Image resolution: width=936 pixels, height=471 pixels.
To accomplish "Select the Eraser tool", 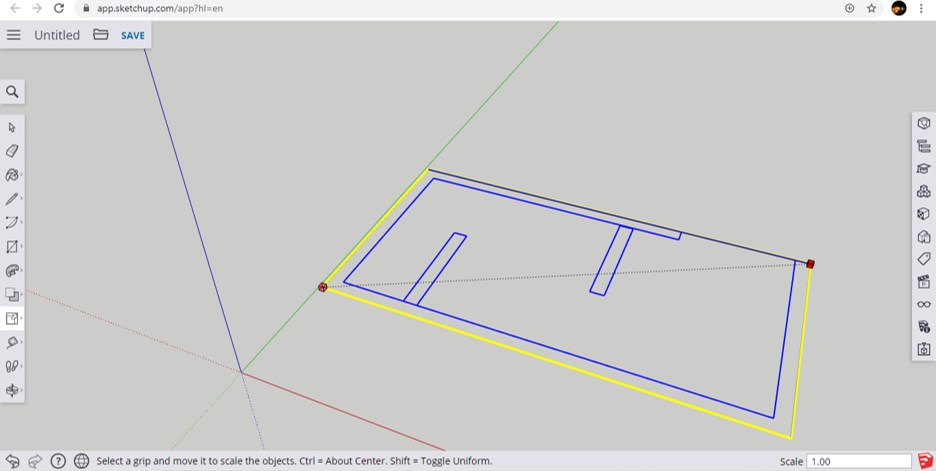I will tap(12, 151).
